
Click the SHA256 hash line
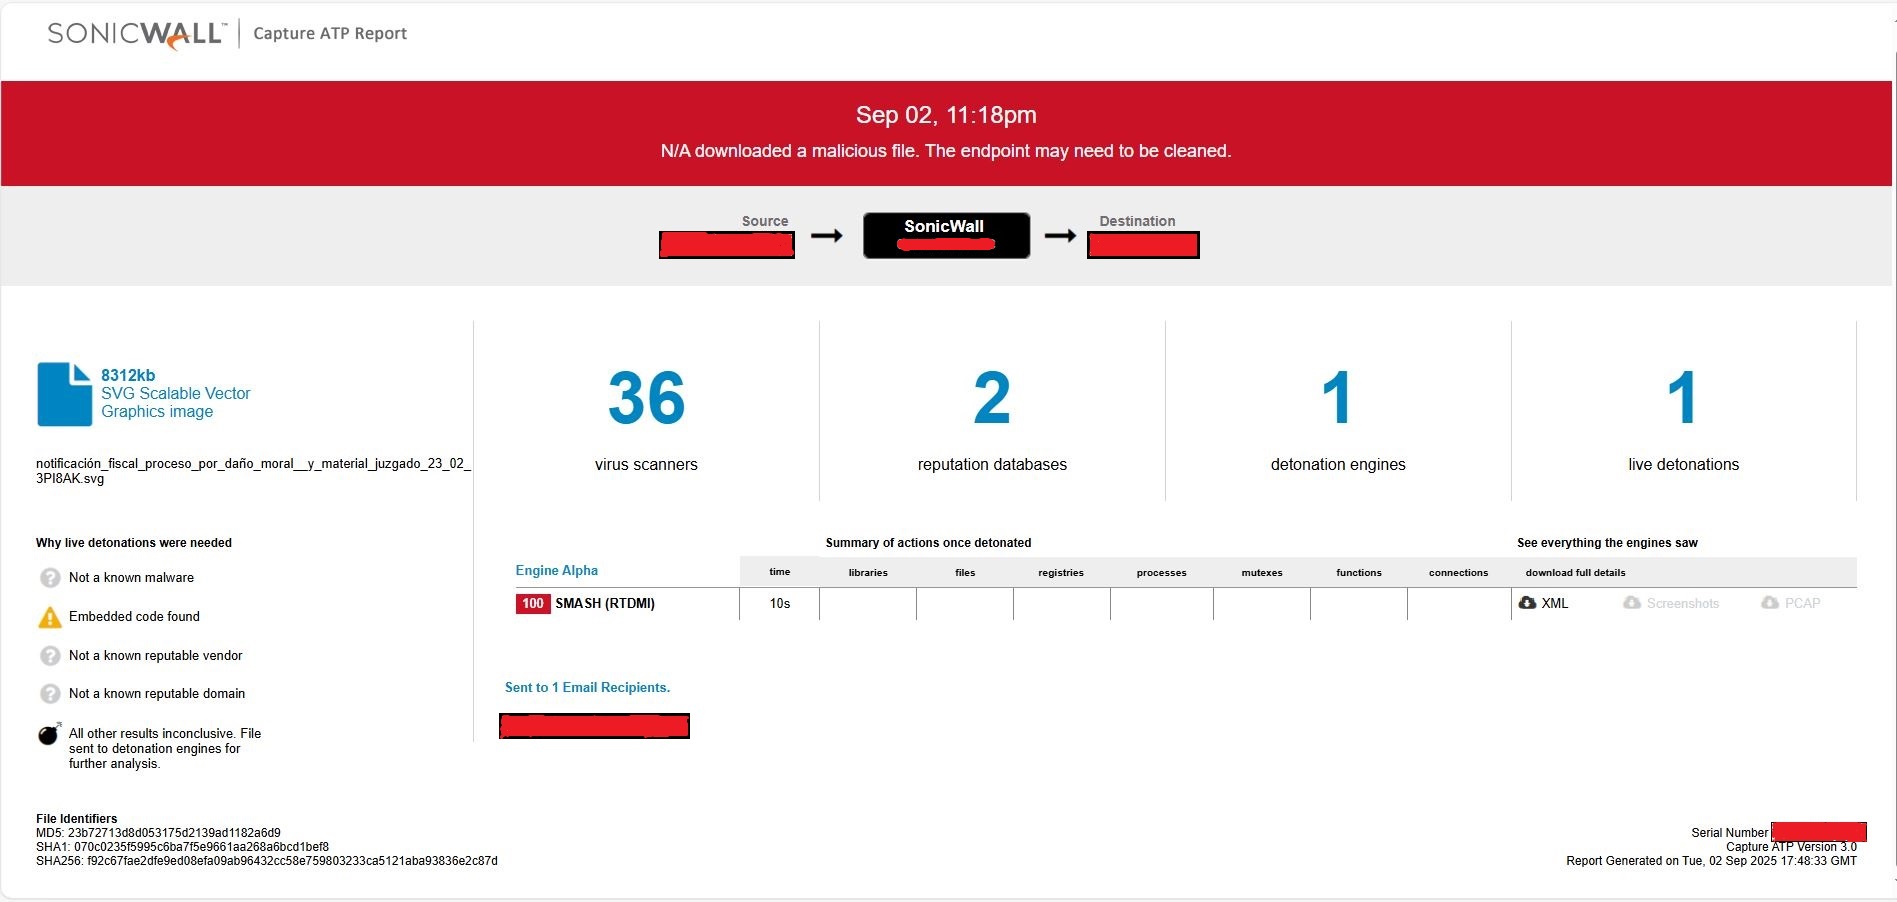(x=267, y=861)
